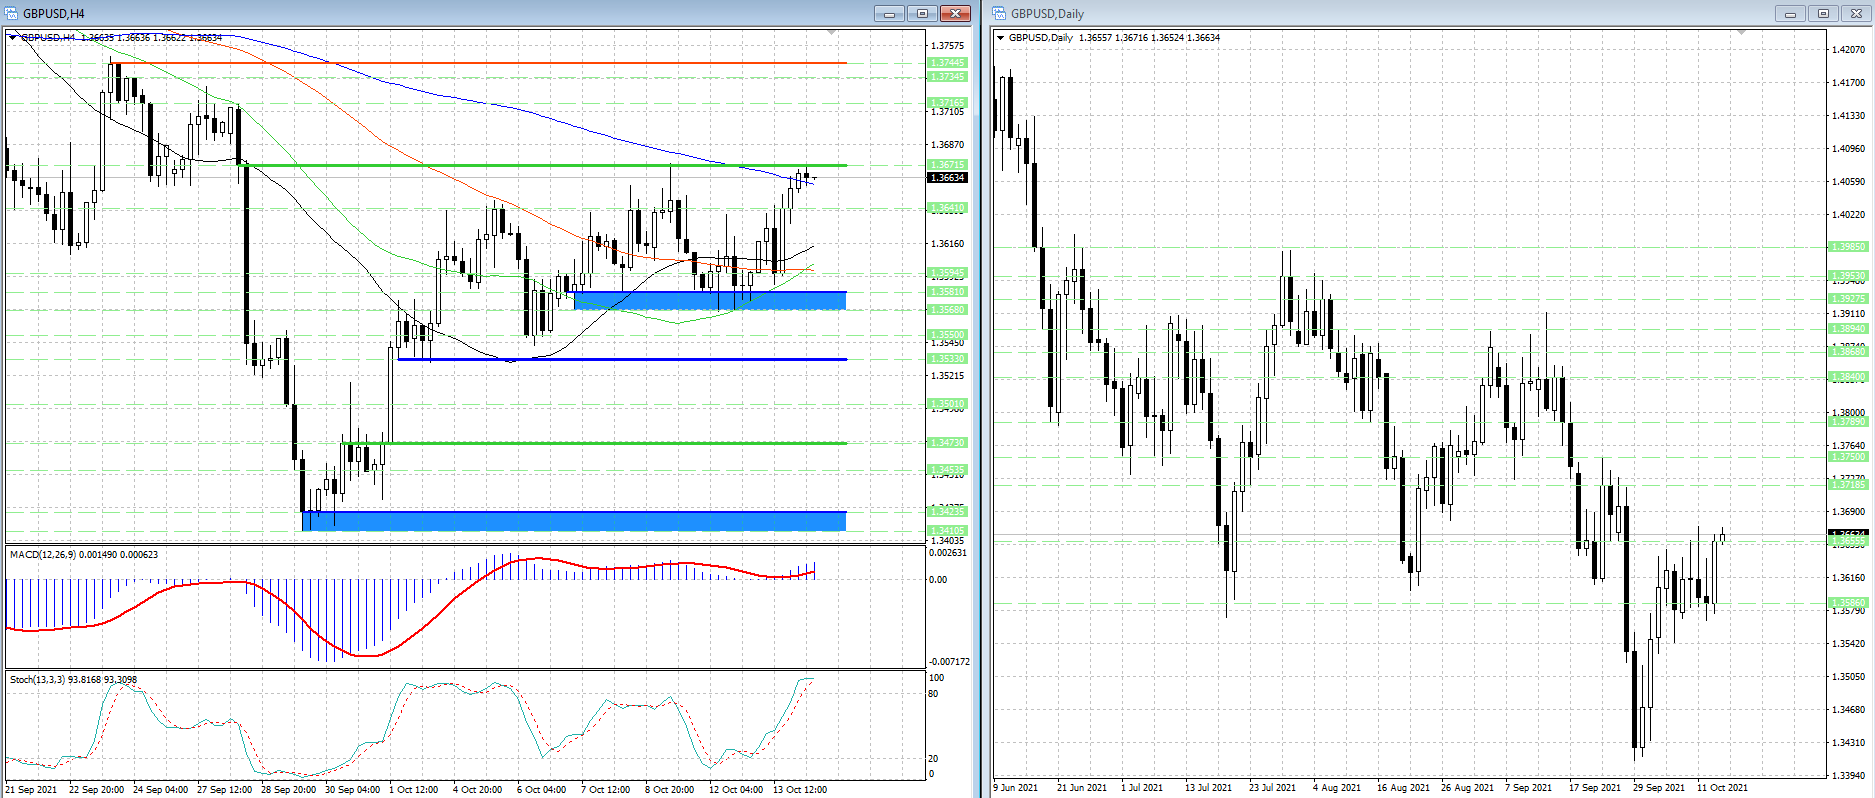Click the chart icon in GBPUSD,Daily title bar
The height and width of the screenshot is (798, 1875).
point(999,13)
